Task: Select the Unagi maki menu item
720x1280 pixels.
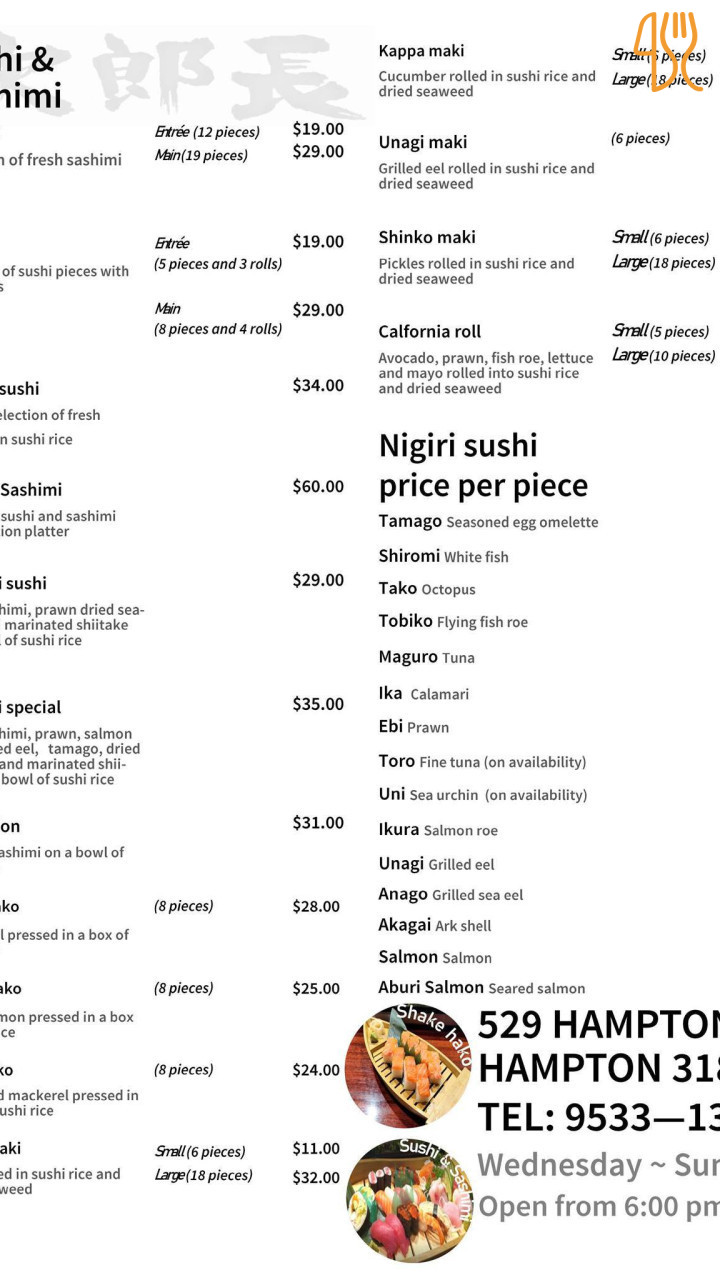Action: click(x=422, y=142)
